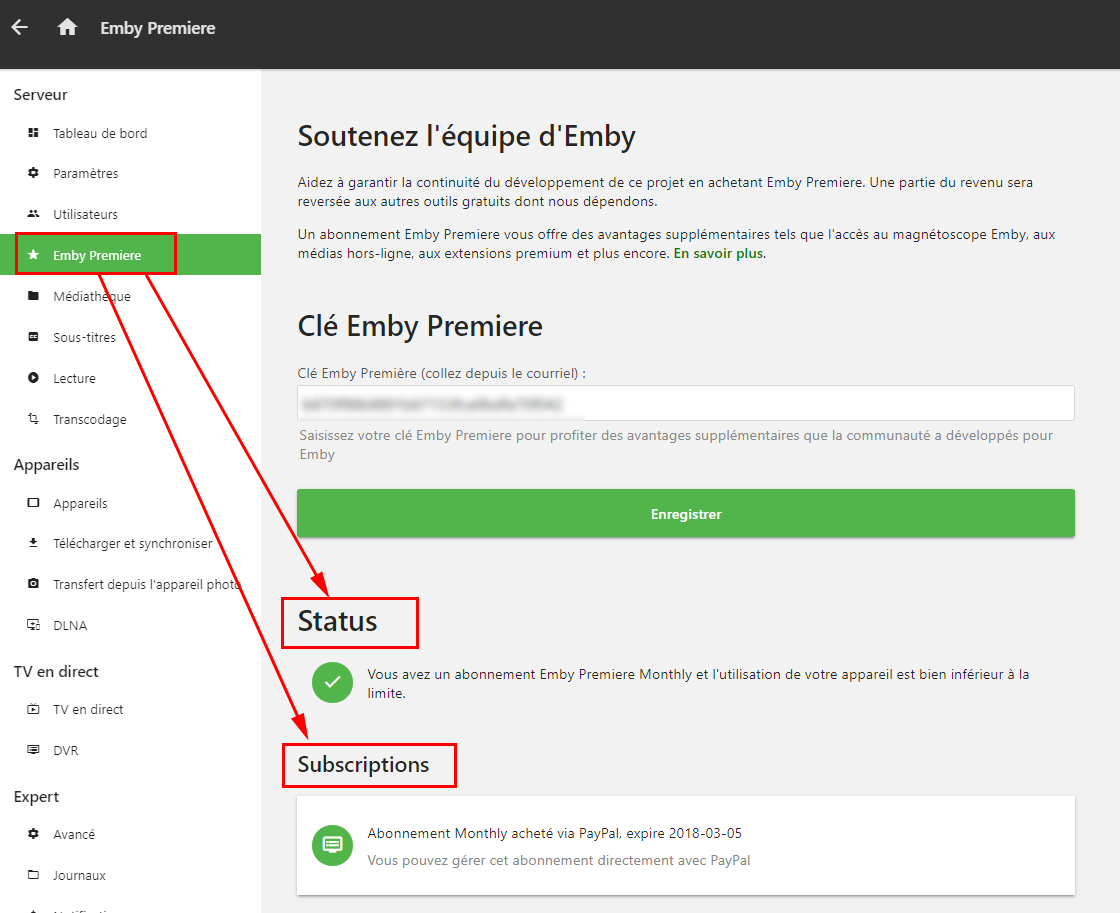
Task: Click the Soutenez l'équipe d'Emby heading
Action: [x=466, y=136]
